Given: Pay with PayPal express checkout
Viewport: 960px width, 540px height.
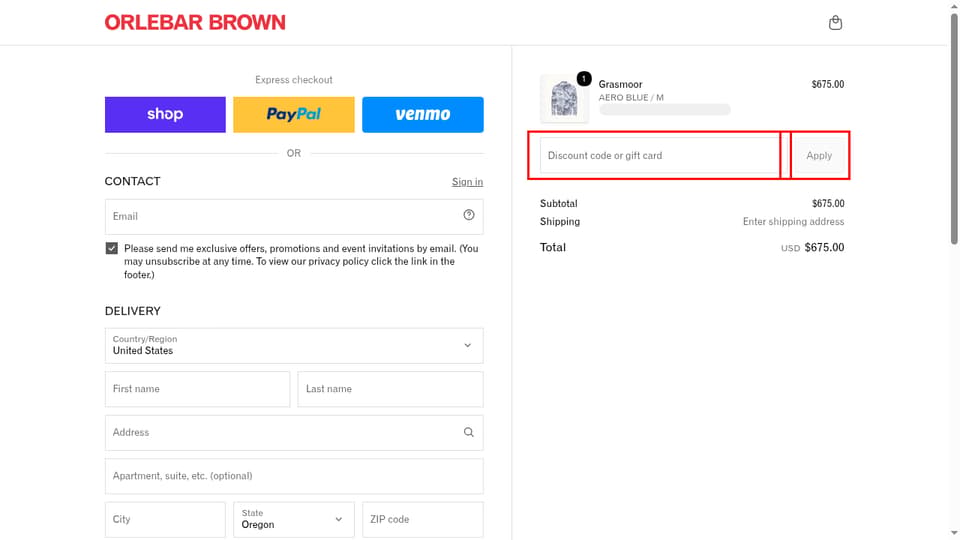Looking at the screenshot, I should pyautogui.click(x=294, y=114).
